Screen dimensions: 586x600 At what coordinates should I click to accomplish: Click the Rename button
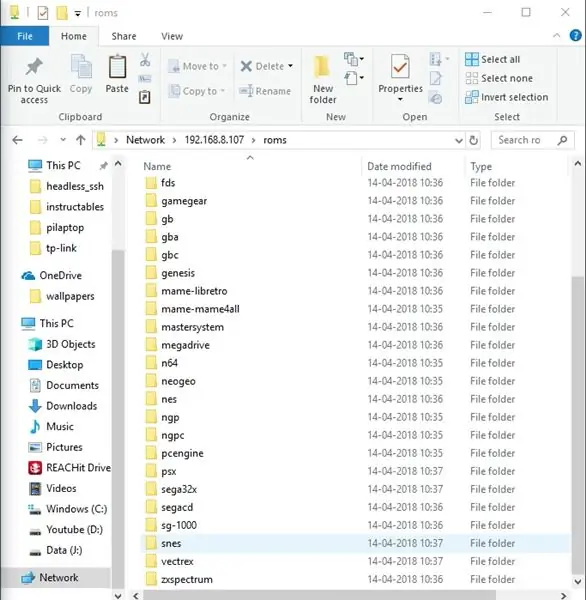[x=265, y=91]
